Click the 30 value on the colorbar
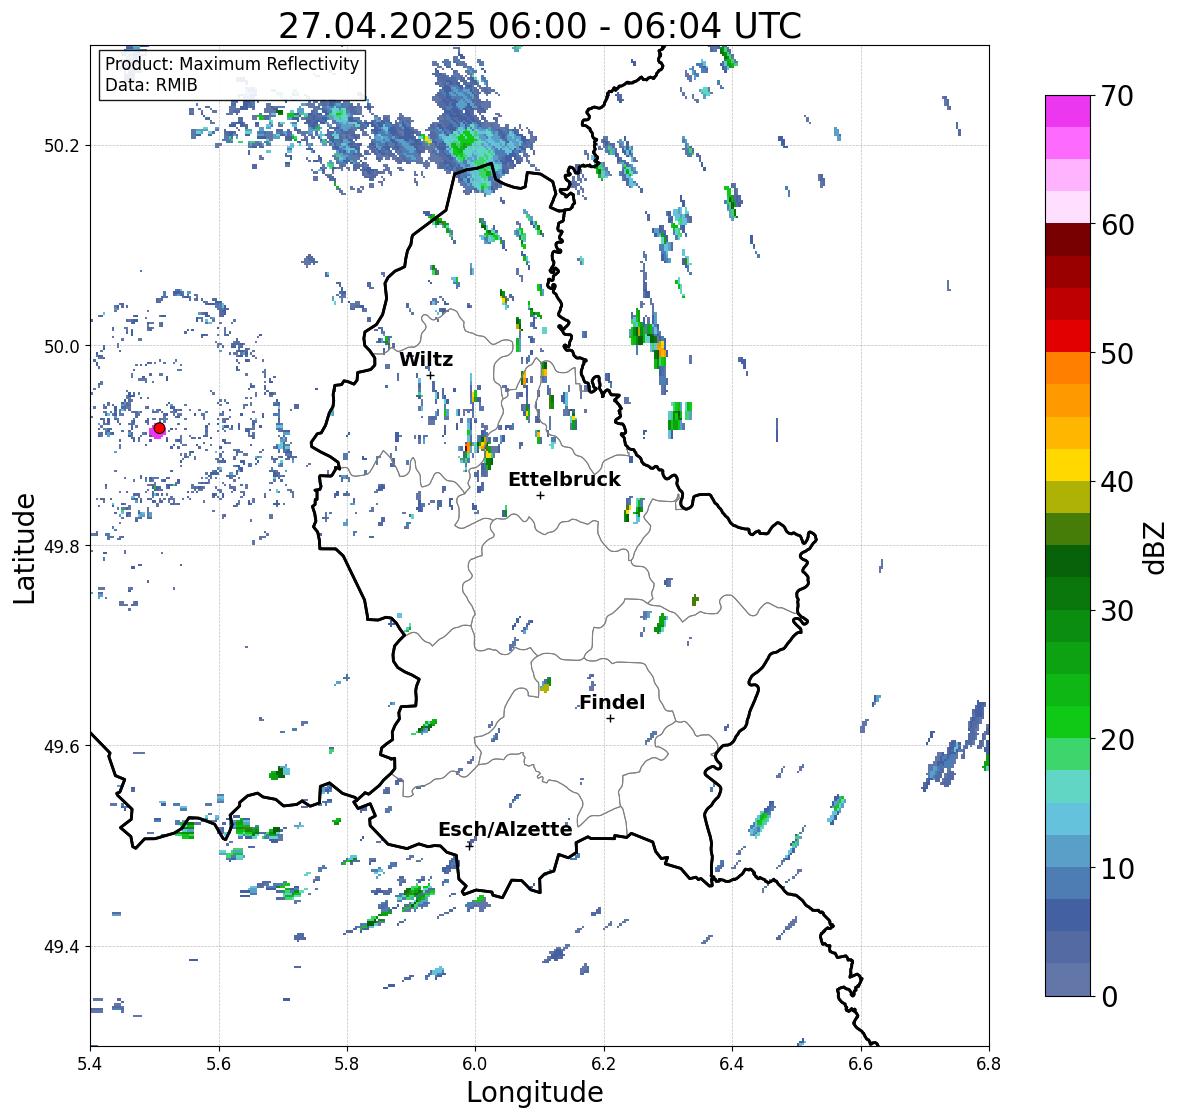This screenshot has height=1117, width=1179. click(1117, 611)
